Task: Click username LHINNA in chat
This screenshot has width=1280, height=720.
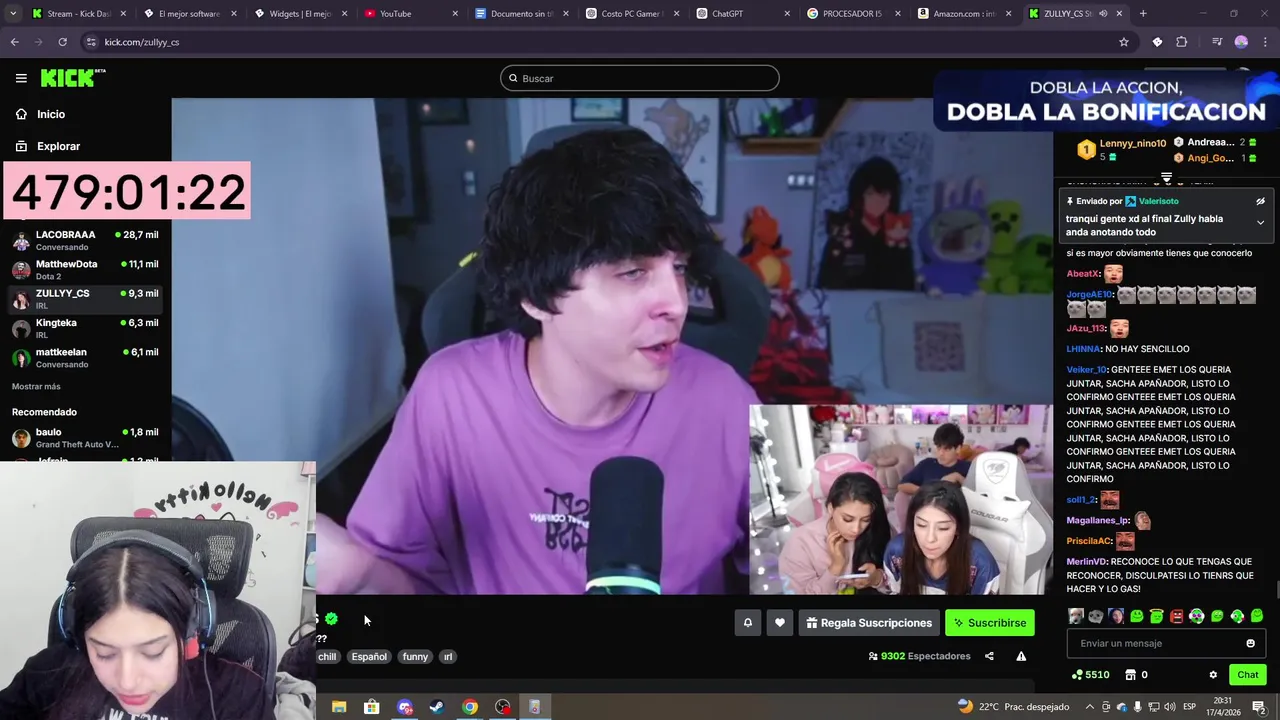Action: [x=1083, y=349]
